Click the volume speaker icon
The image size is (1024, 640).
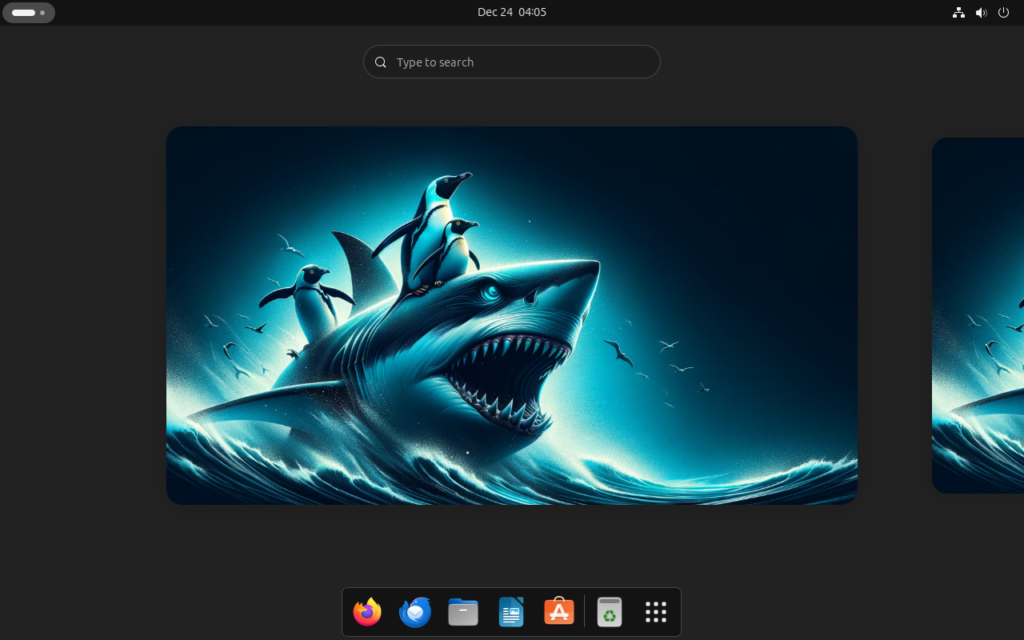click(x=981, y=13)
